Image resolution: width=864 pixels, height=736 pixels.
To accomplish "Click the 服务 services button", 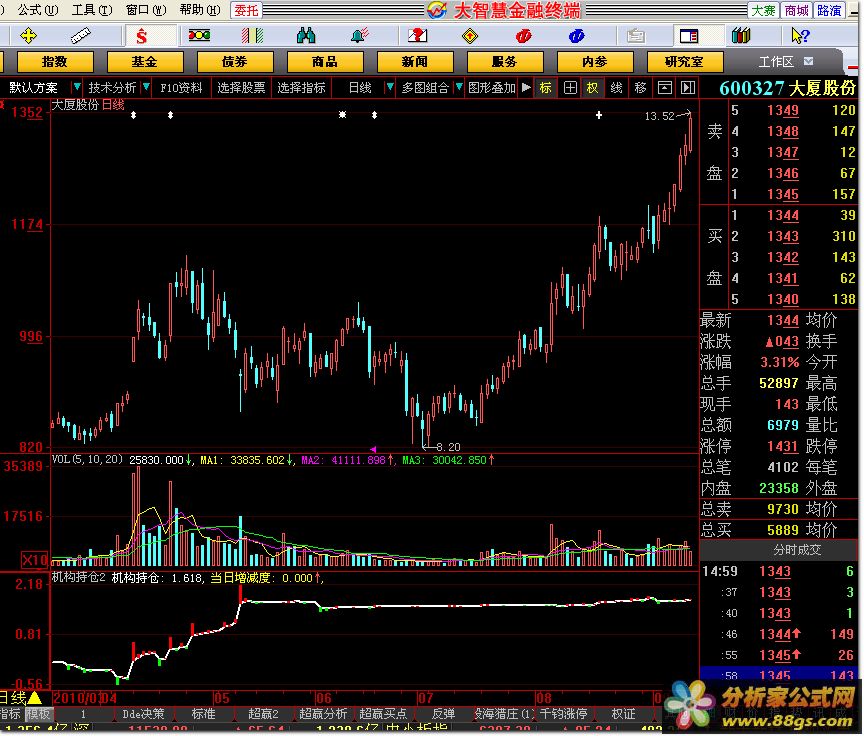I will 504,62.
